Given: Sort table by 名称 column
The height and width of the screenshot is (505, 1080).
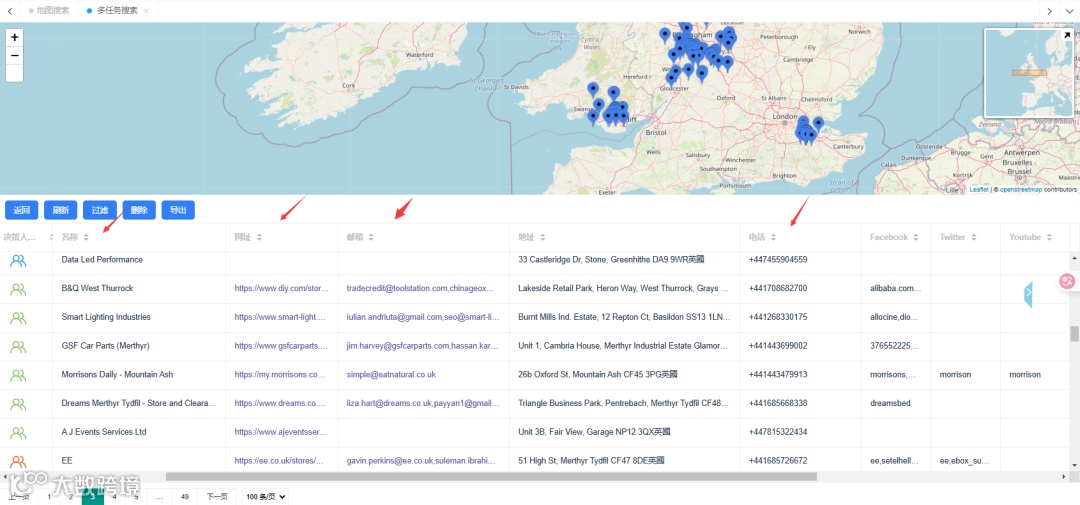Looking at the screenshot, I should [86, 237].
